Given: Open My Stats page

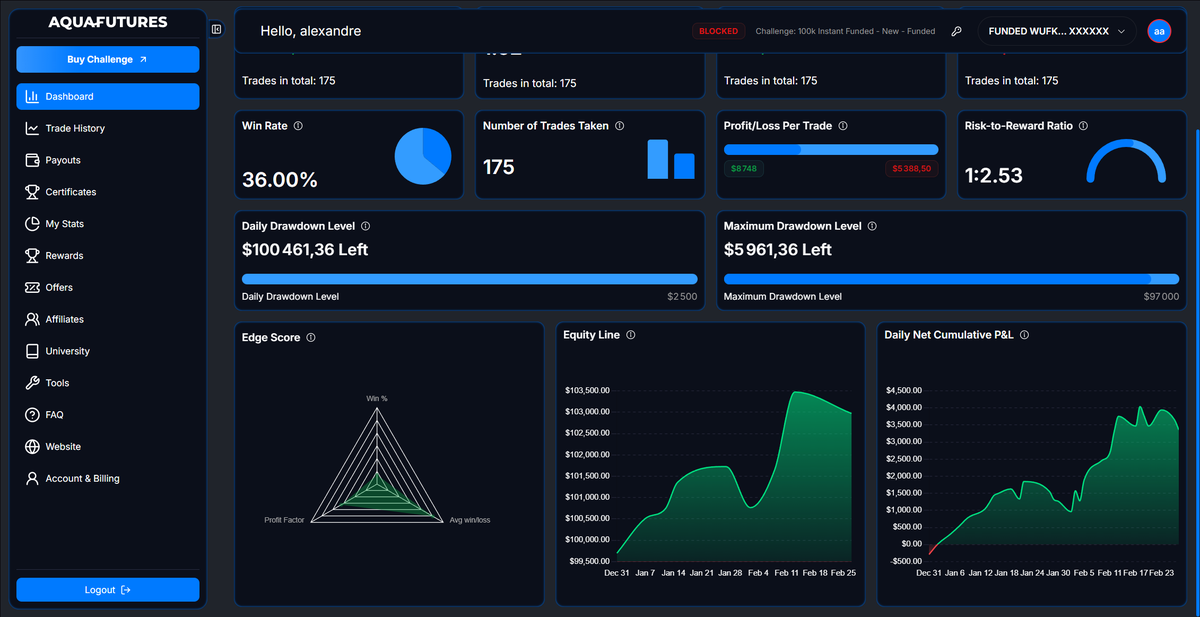Looking at the screenshot, I should 108,224.
